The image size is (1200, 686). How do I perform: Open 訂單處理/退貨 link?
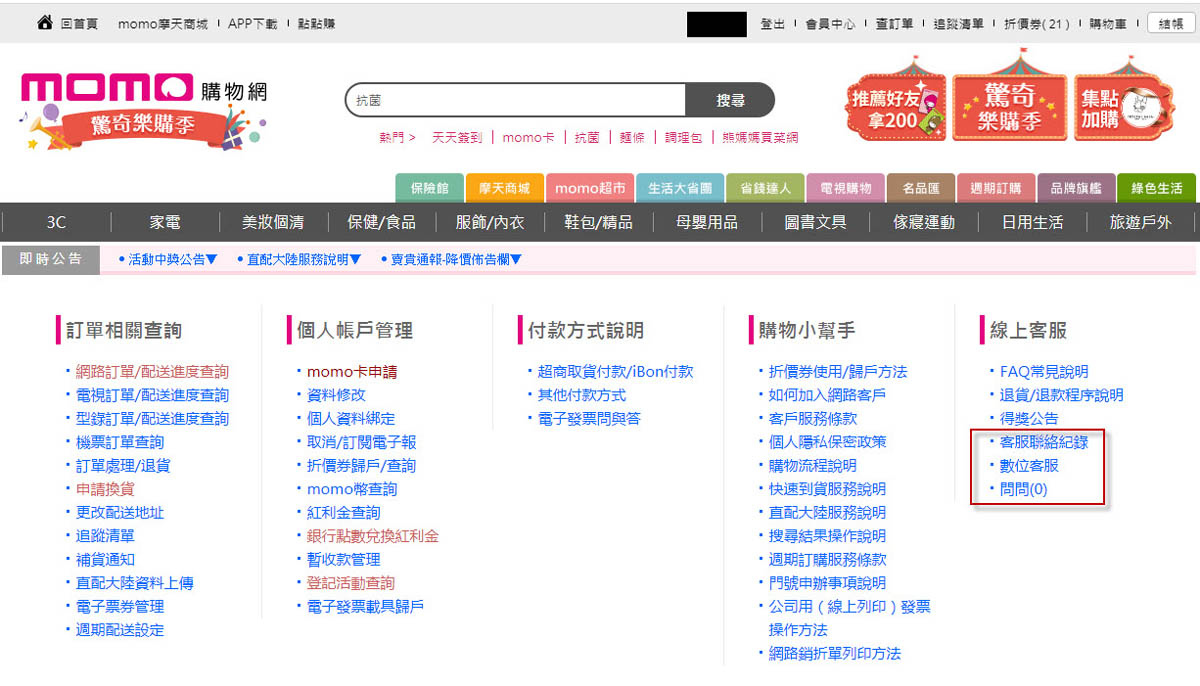[123, 466]
